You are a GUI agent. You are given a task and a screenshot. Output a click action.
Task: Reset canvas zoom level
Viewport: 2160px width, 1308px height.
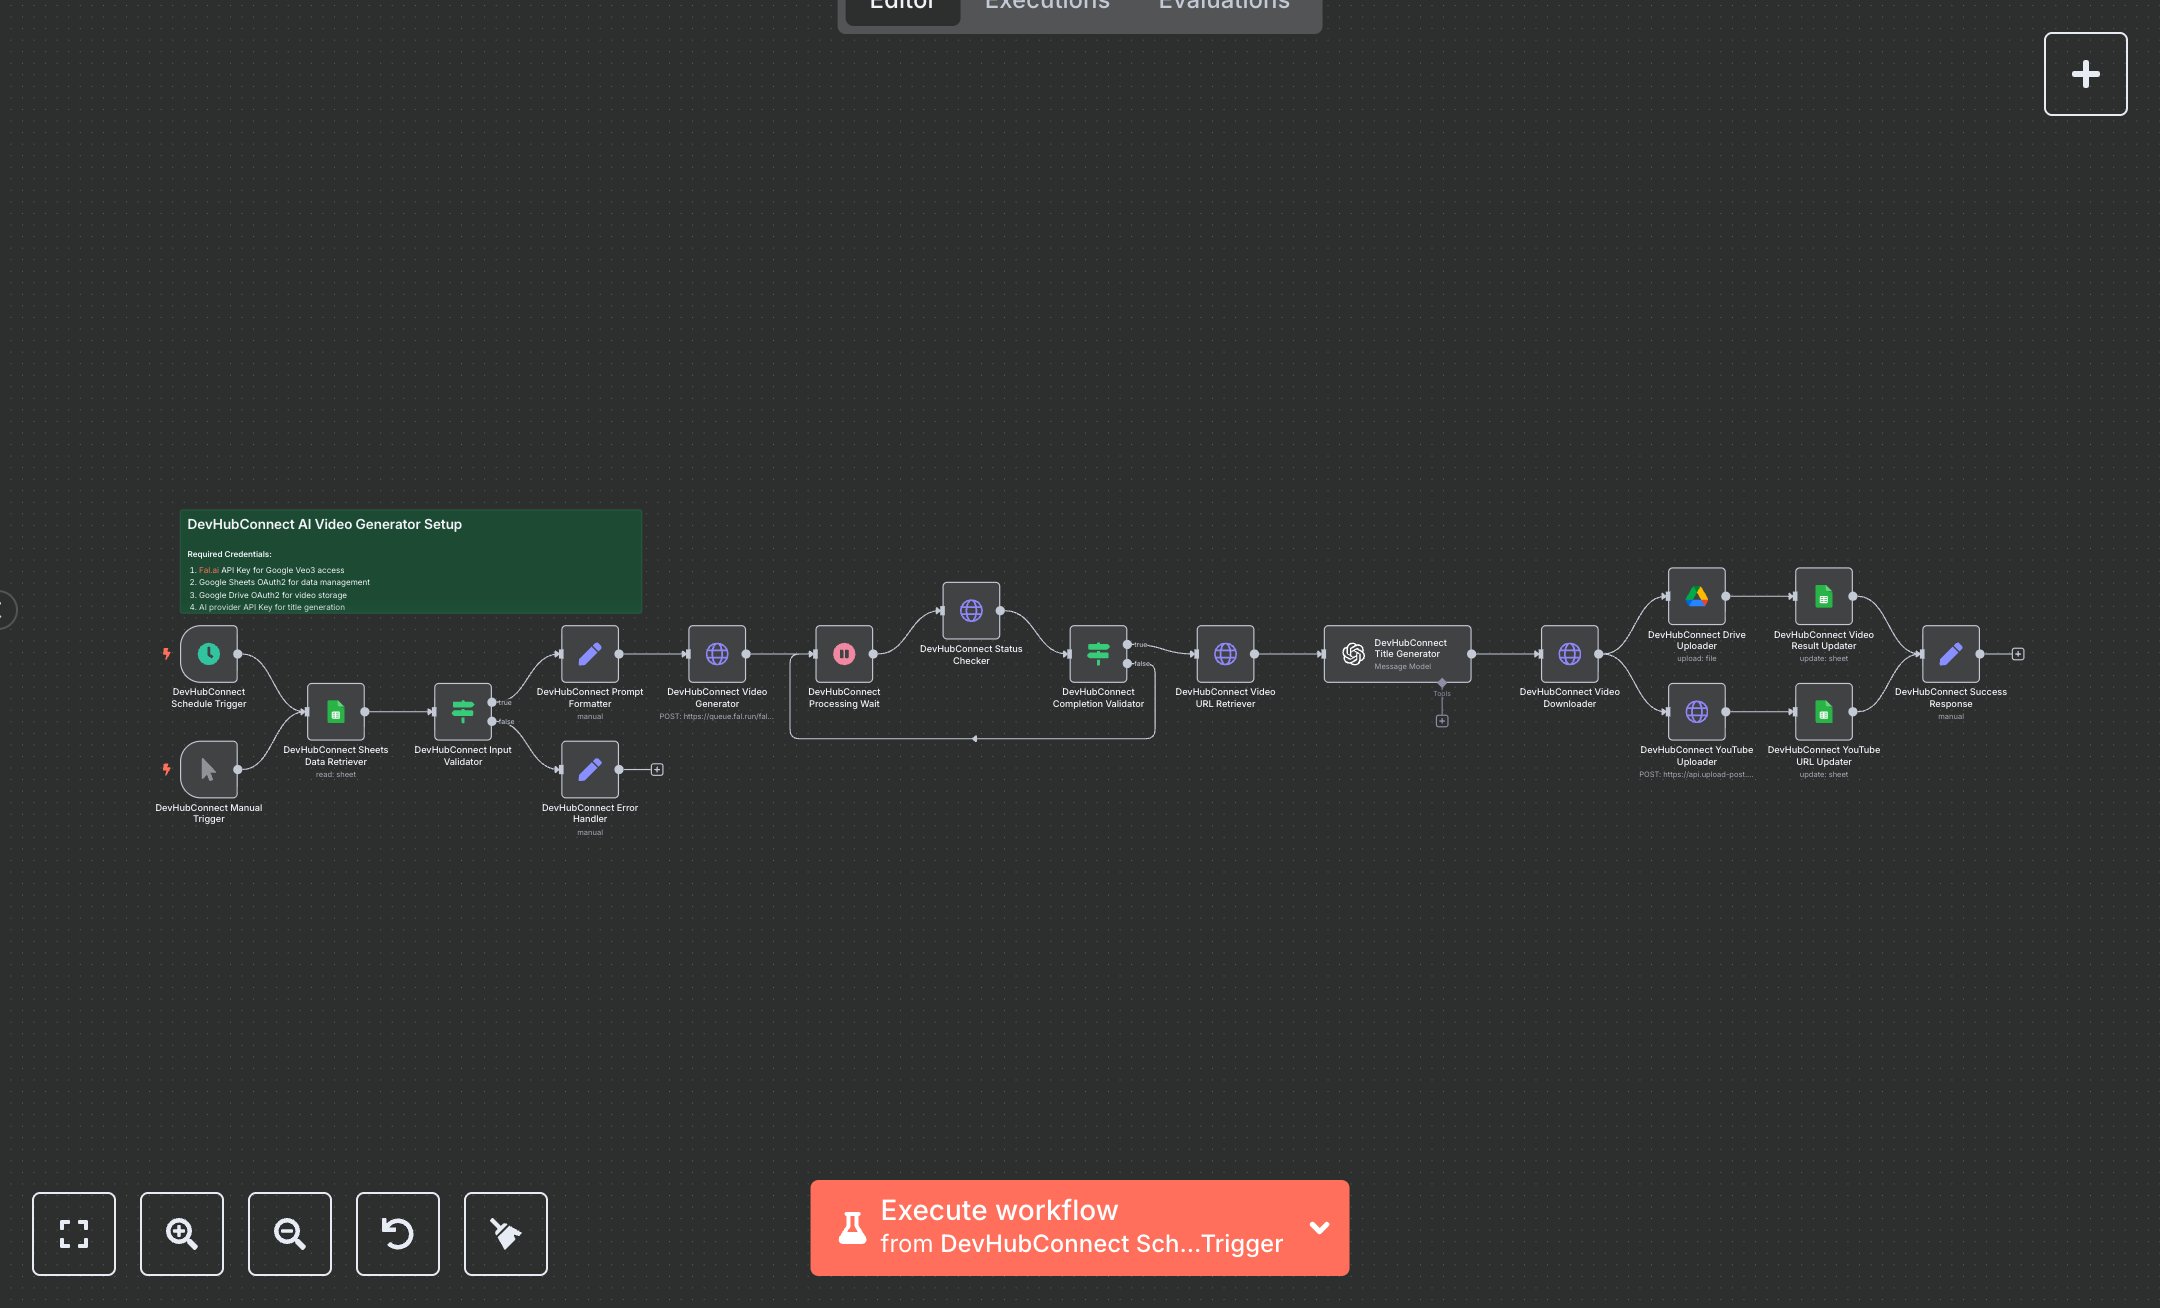398,1233
